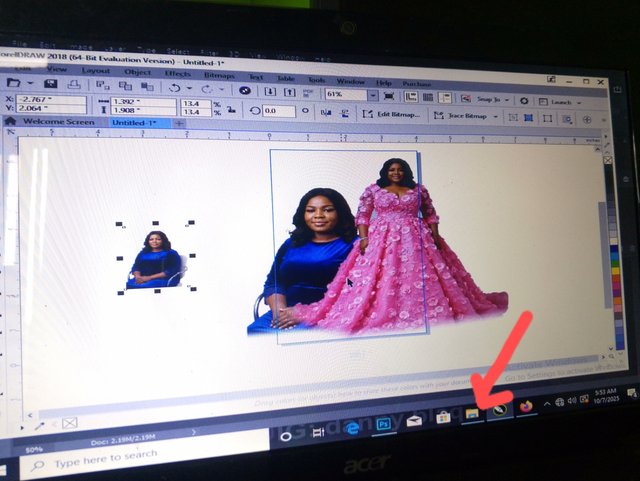This screenshot has height=481, width=640.
Task: Toggle the lock ratio icon
Action: click(231, 109)
